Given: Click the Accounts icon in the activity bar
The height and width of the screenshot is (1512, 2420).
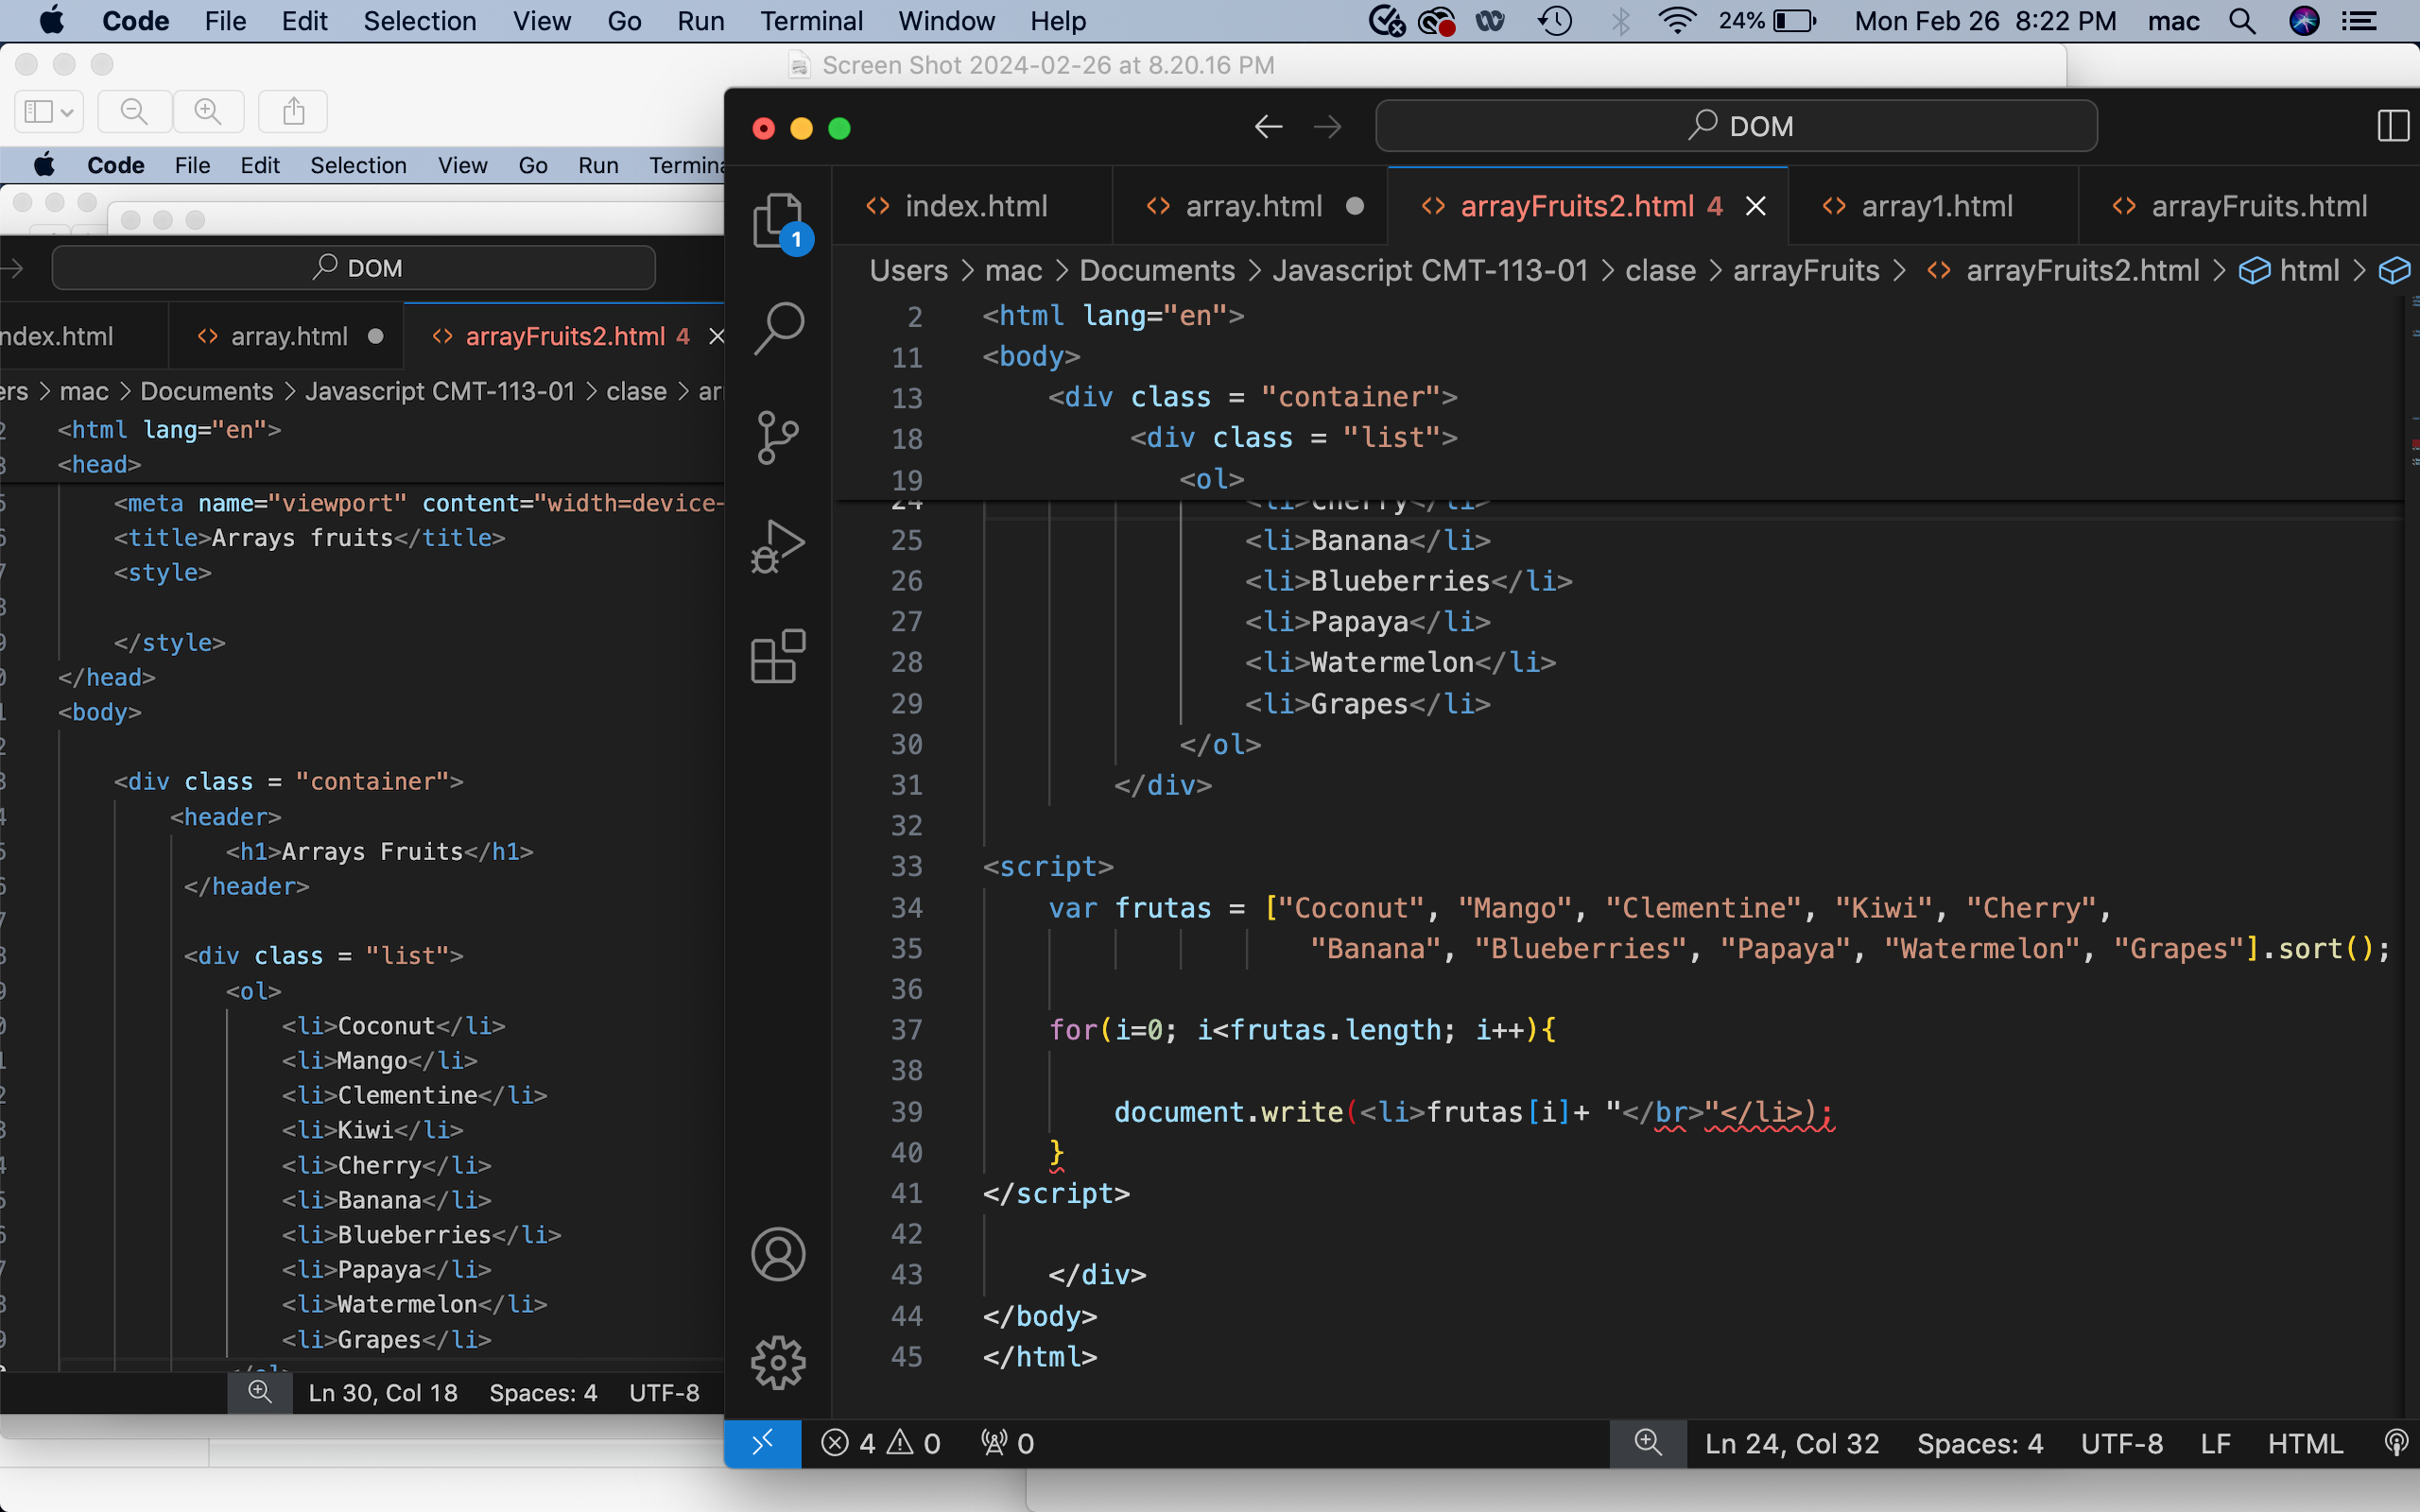Looking at the screenshot, I should click(x=778, y=1254).
